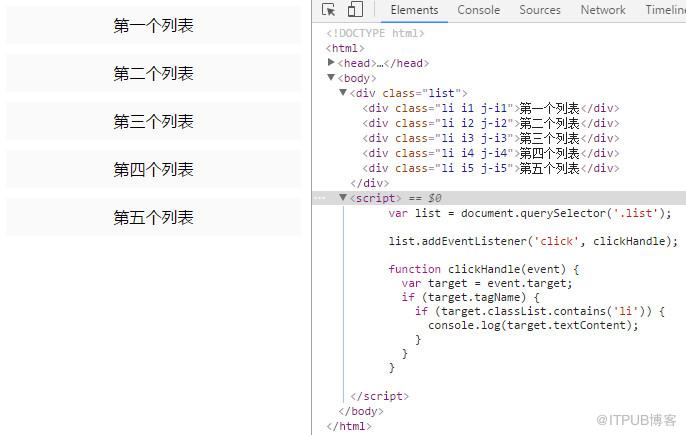
Task: Click the 第三个列表 list item on the page
Action: [154, 121]
